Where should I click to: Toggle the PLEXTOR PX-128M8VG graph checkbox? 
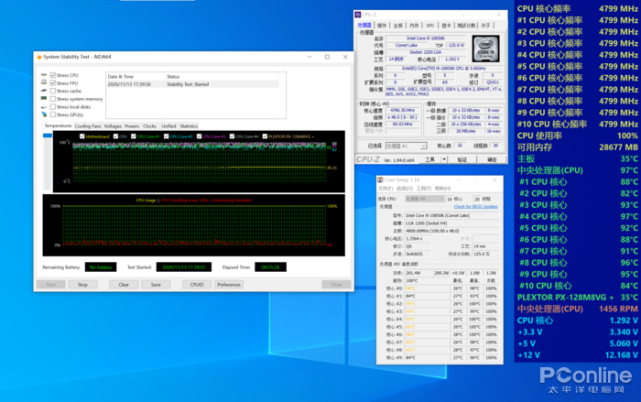click(265, 137)
